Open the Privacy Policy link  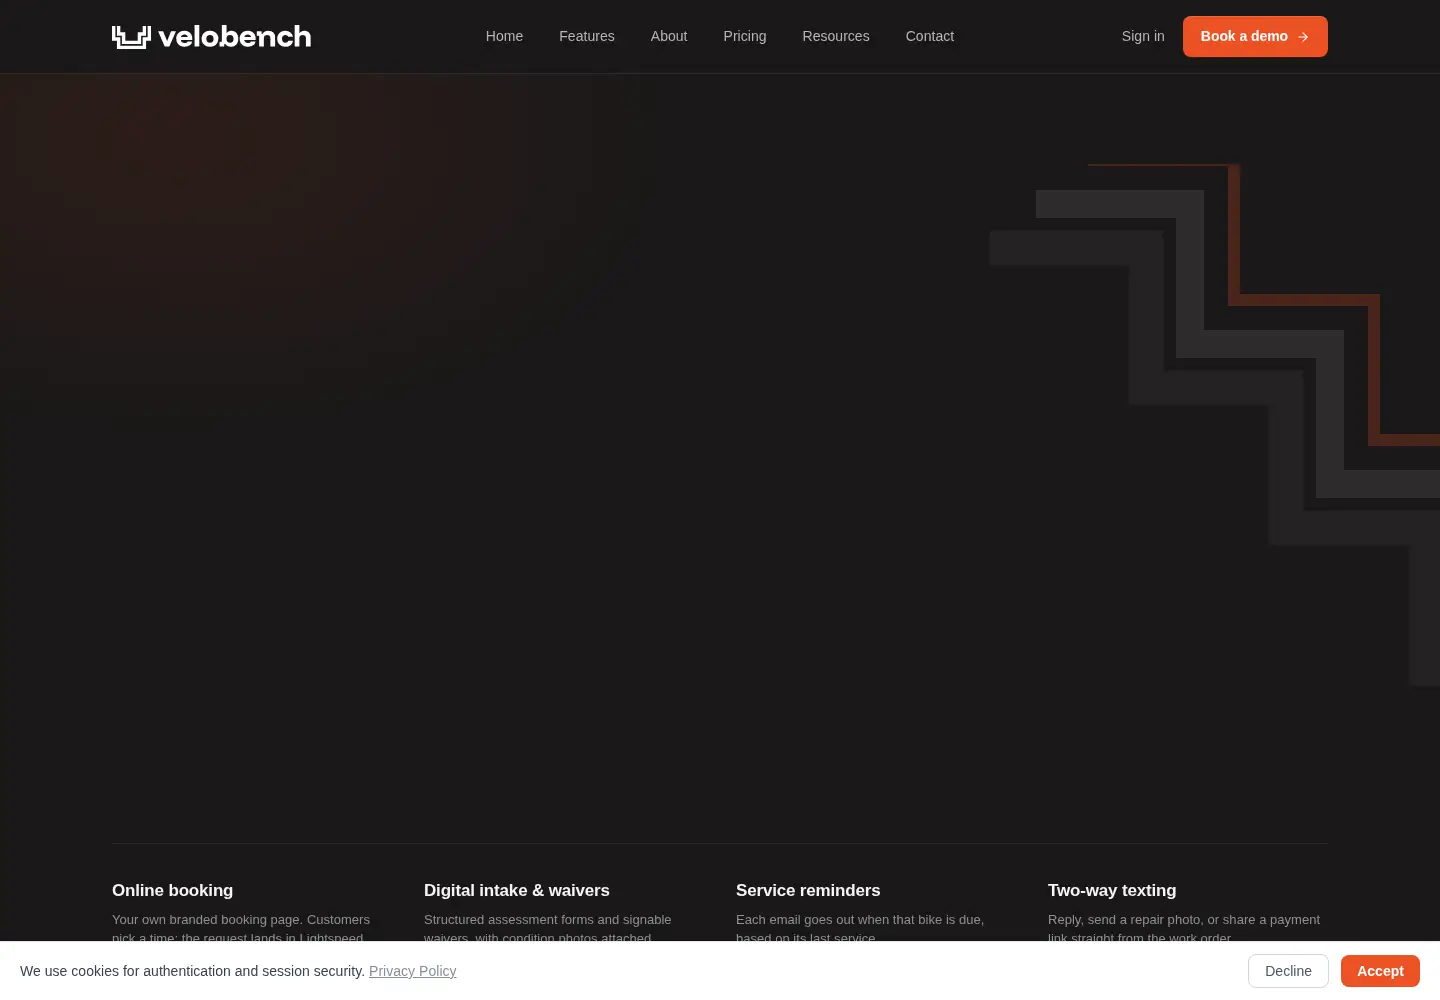coord(413,971)
